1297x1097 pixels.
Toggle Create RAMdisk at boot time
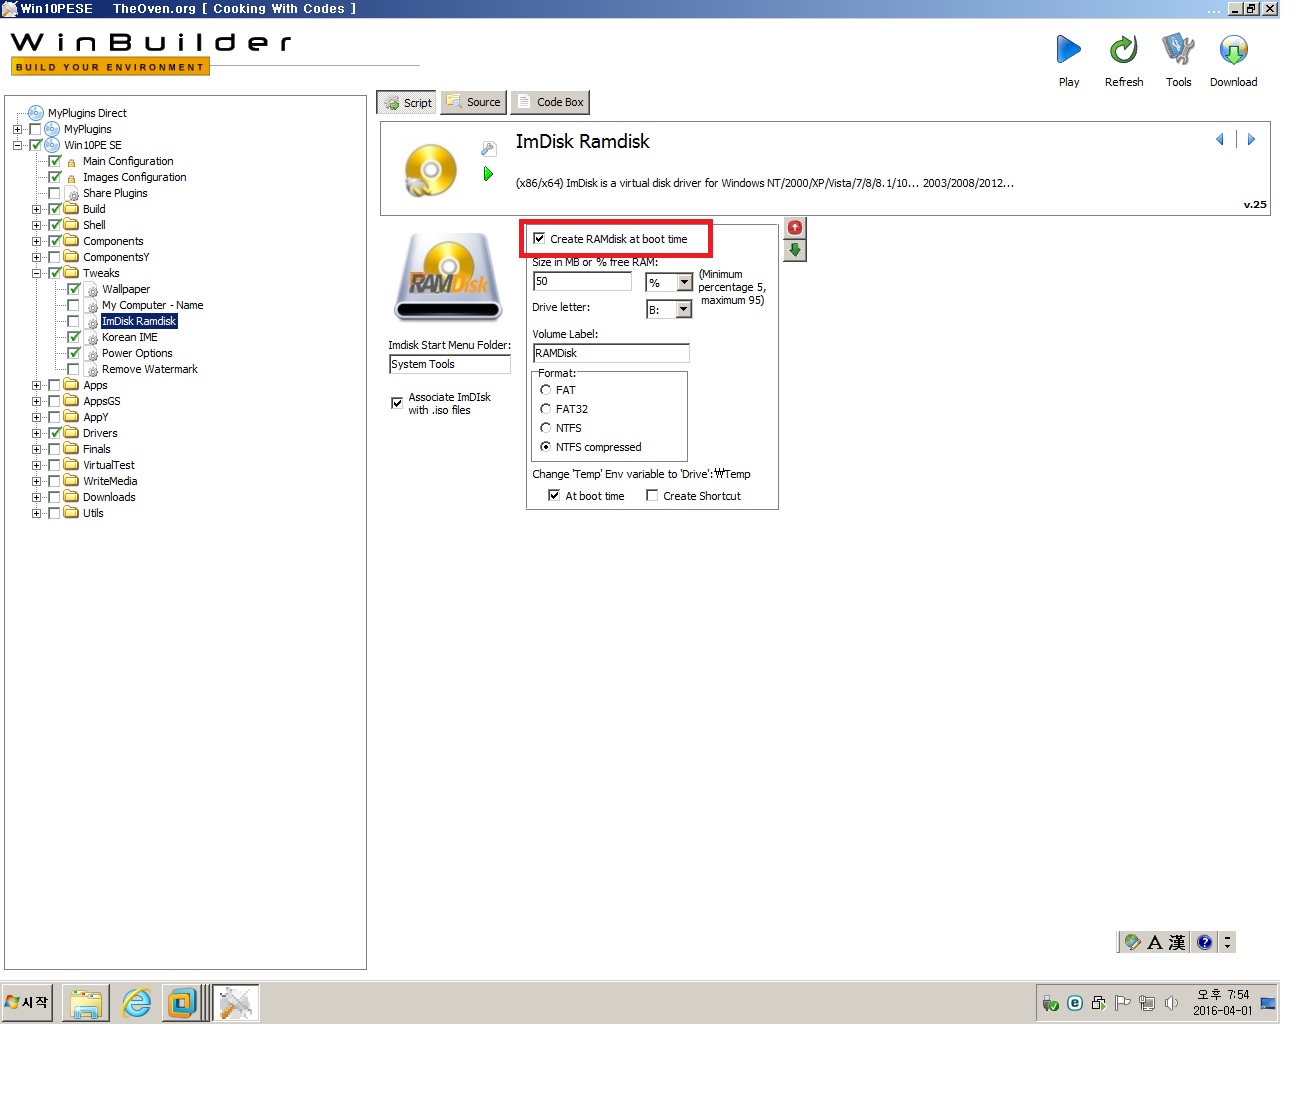(540, 239)
